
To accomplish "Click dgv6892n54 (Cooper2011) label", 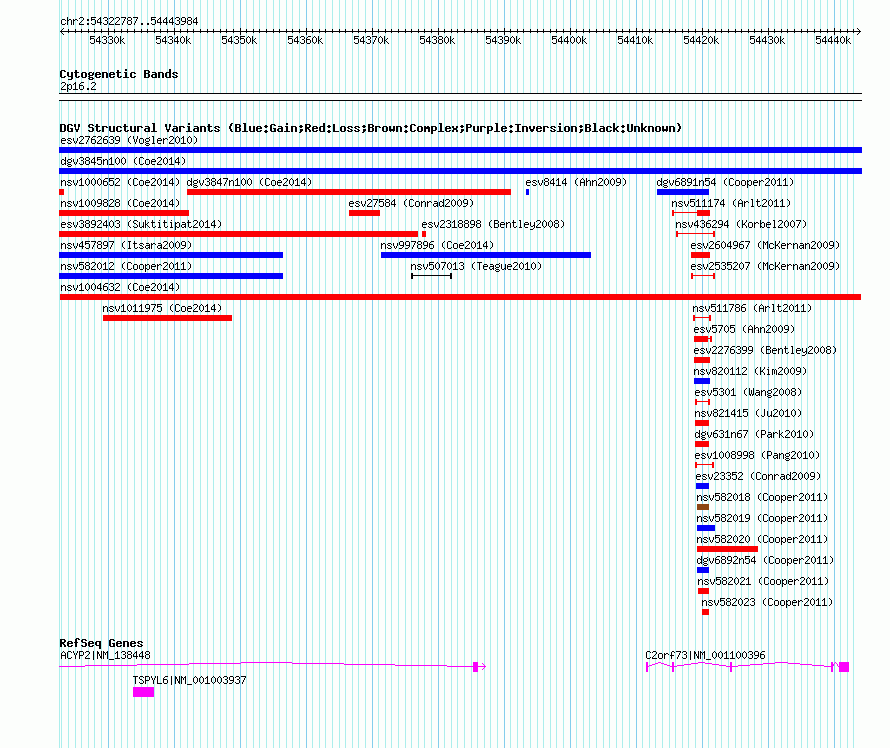I will coord(765,560).
